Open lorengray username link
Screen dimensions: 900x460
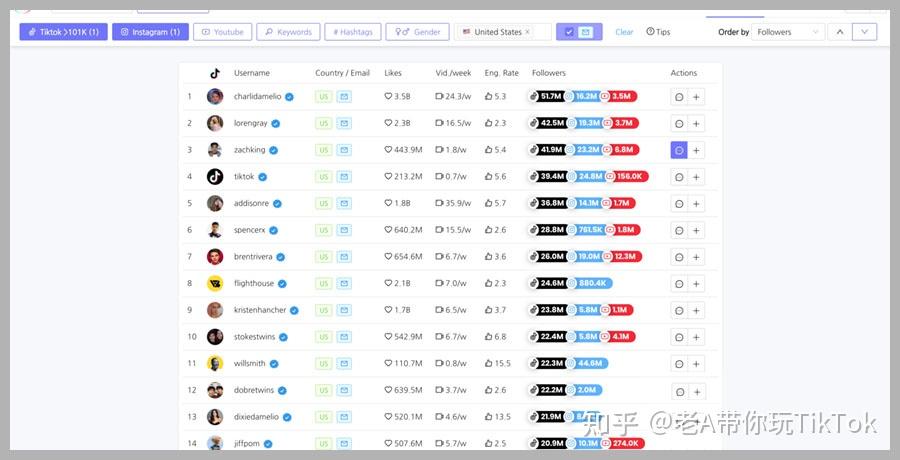click(x=250, y=123)
